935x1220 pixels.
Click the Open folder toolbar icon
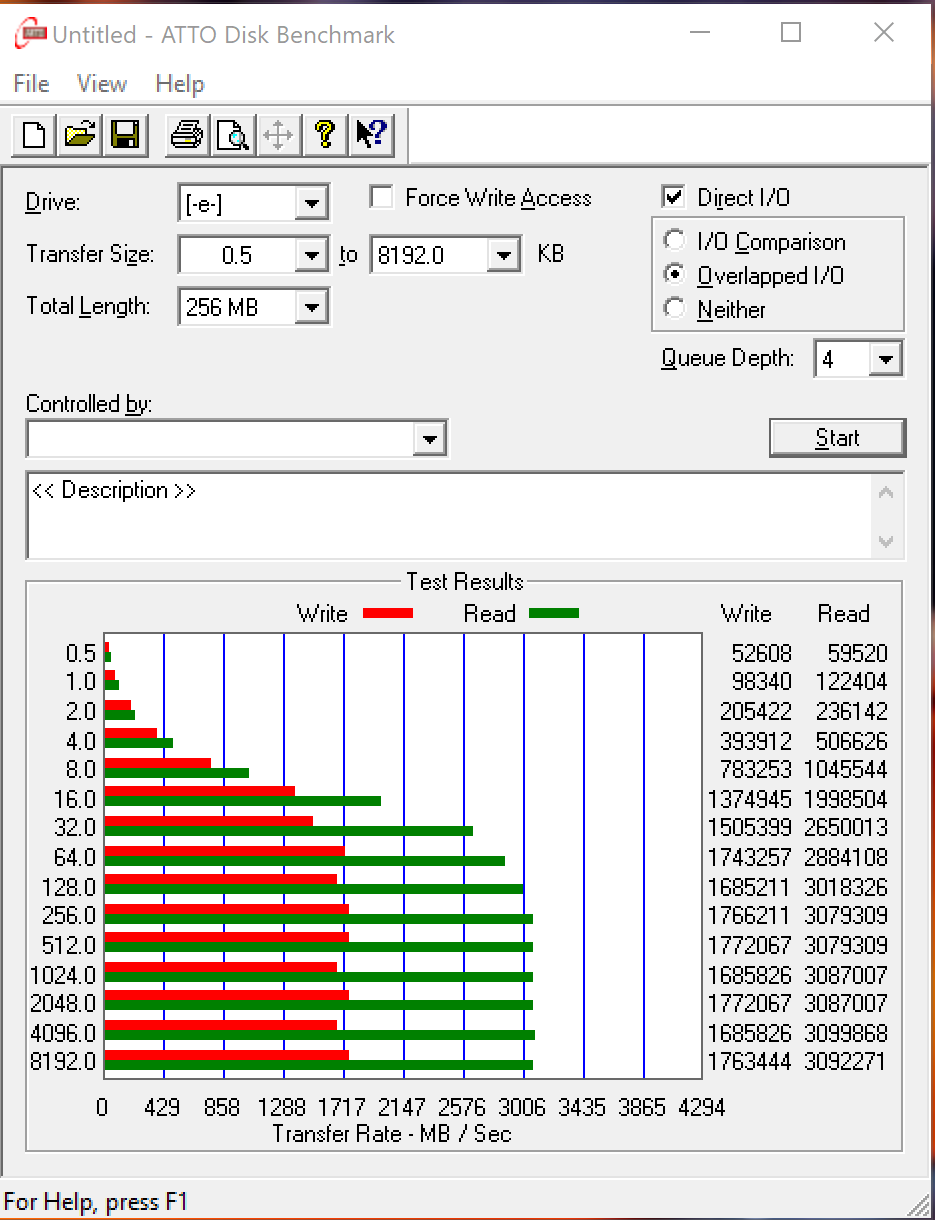(x=79, y=134)
